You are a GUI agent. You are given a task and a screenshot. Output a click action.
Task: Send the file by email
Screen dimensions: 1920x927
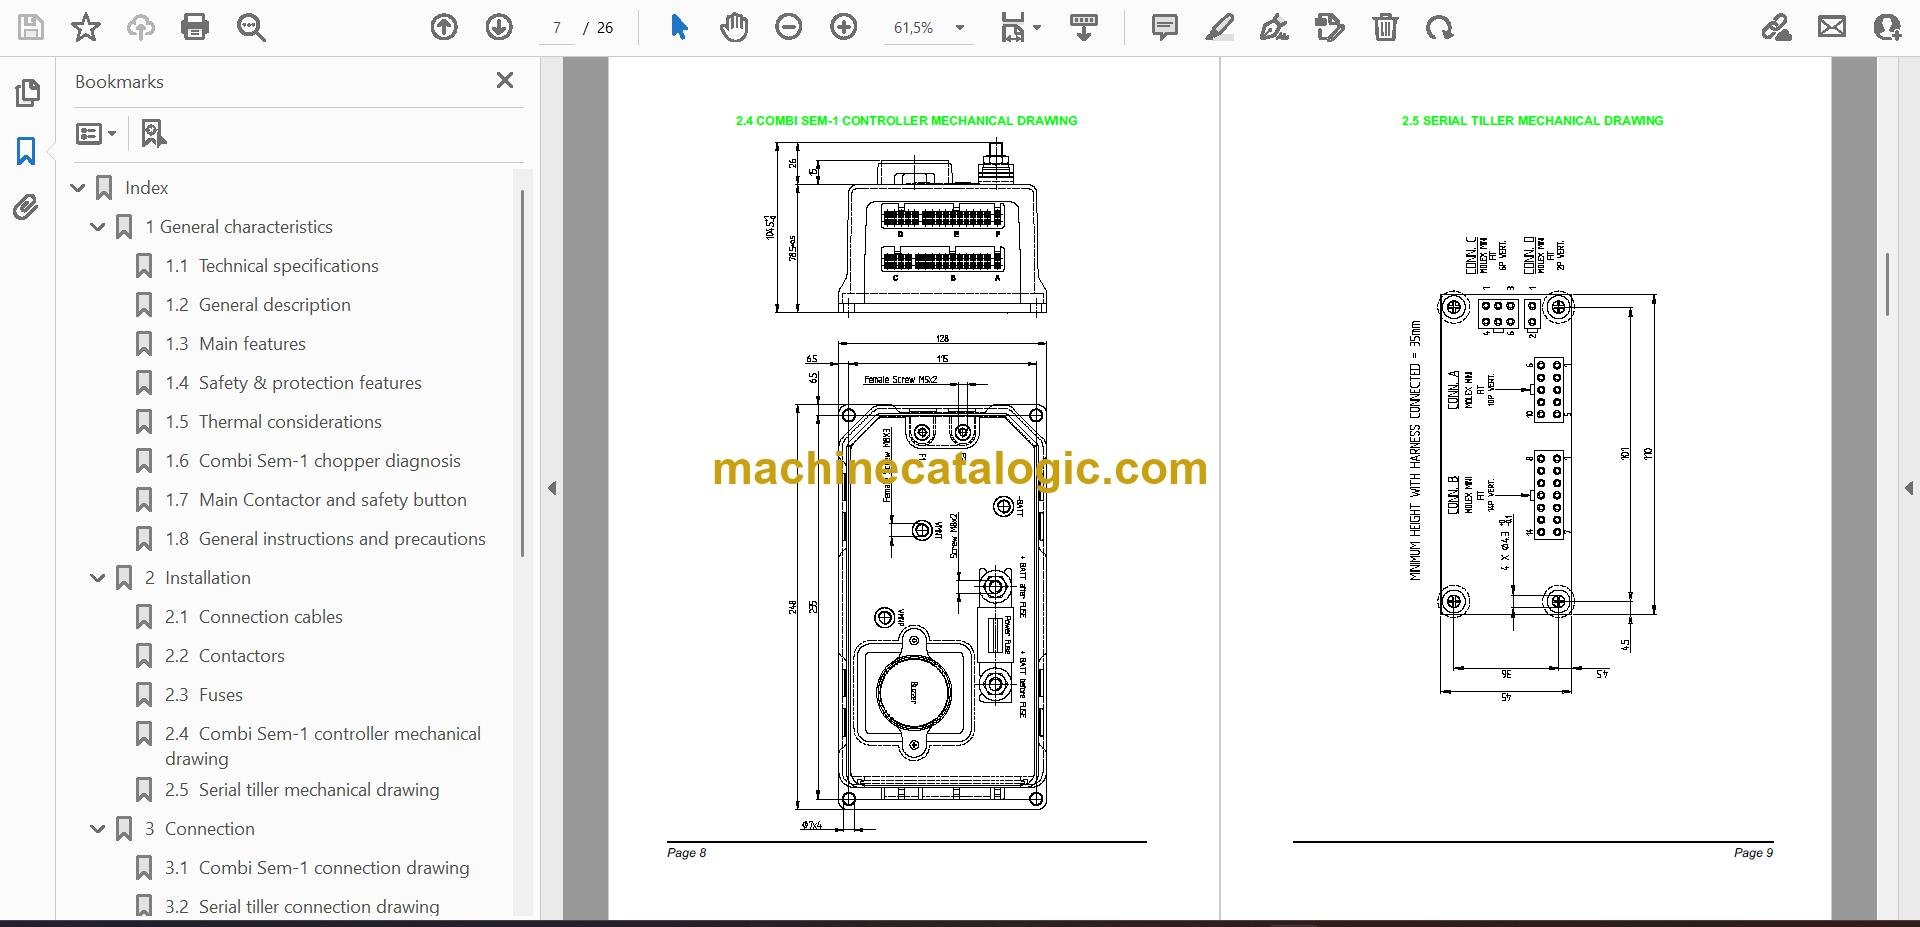[1832, 27]
